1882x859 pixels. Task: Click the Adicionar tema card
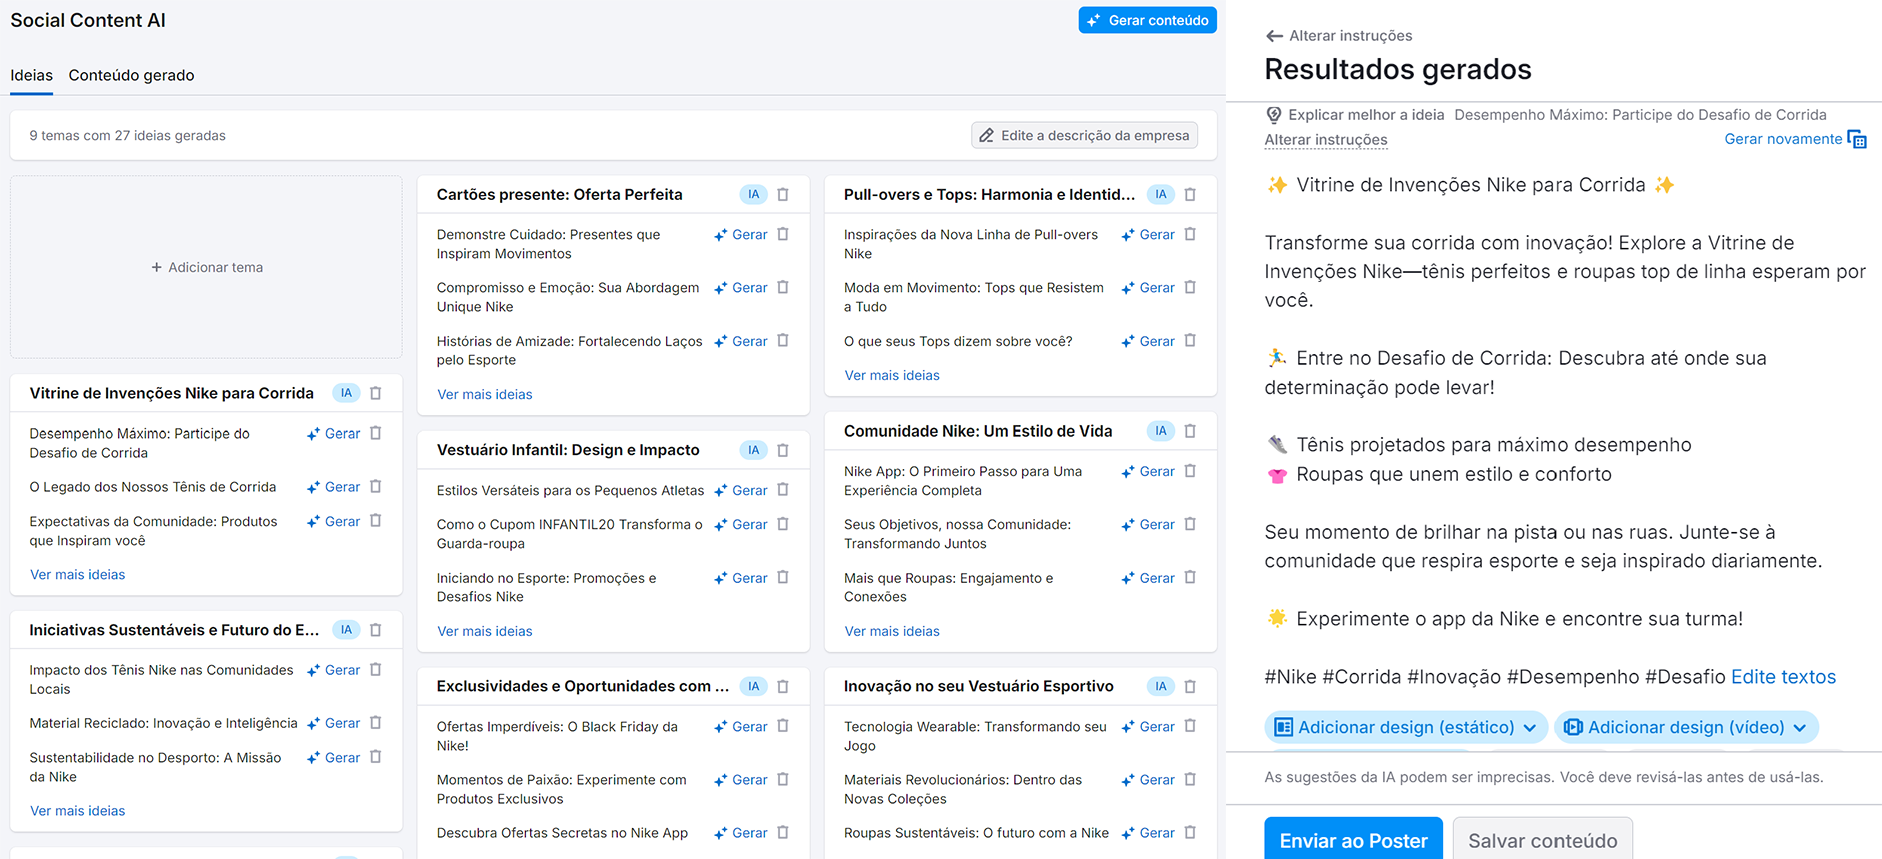coord(206,267)
